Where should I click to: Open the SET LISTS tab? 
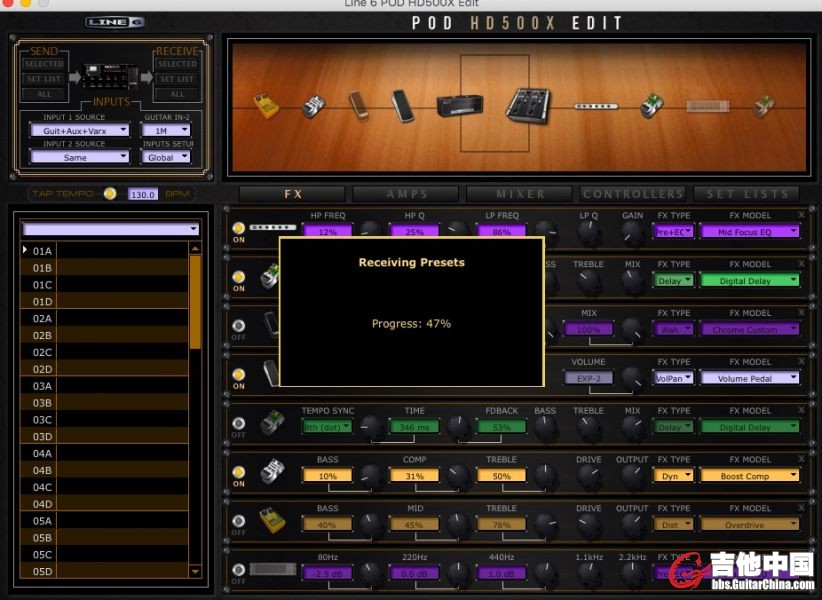tap(748, 194)
